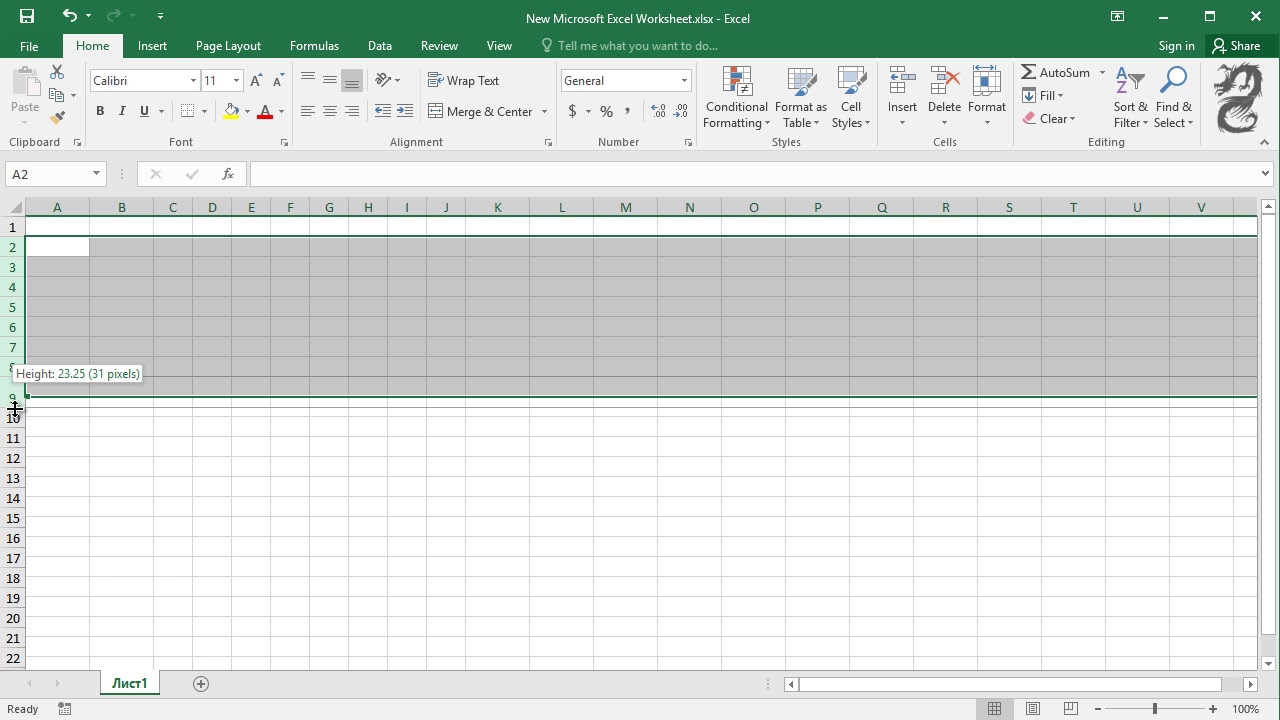1280x720 pixels.
Task: Switch to Page Break Preview view
Action: tap(1071, 709)
